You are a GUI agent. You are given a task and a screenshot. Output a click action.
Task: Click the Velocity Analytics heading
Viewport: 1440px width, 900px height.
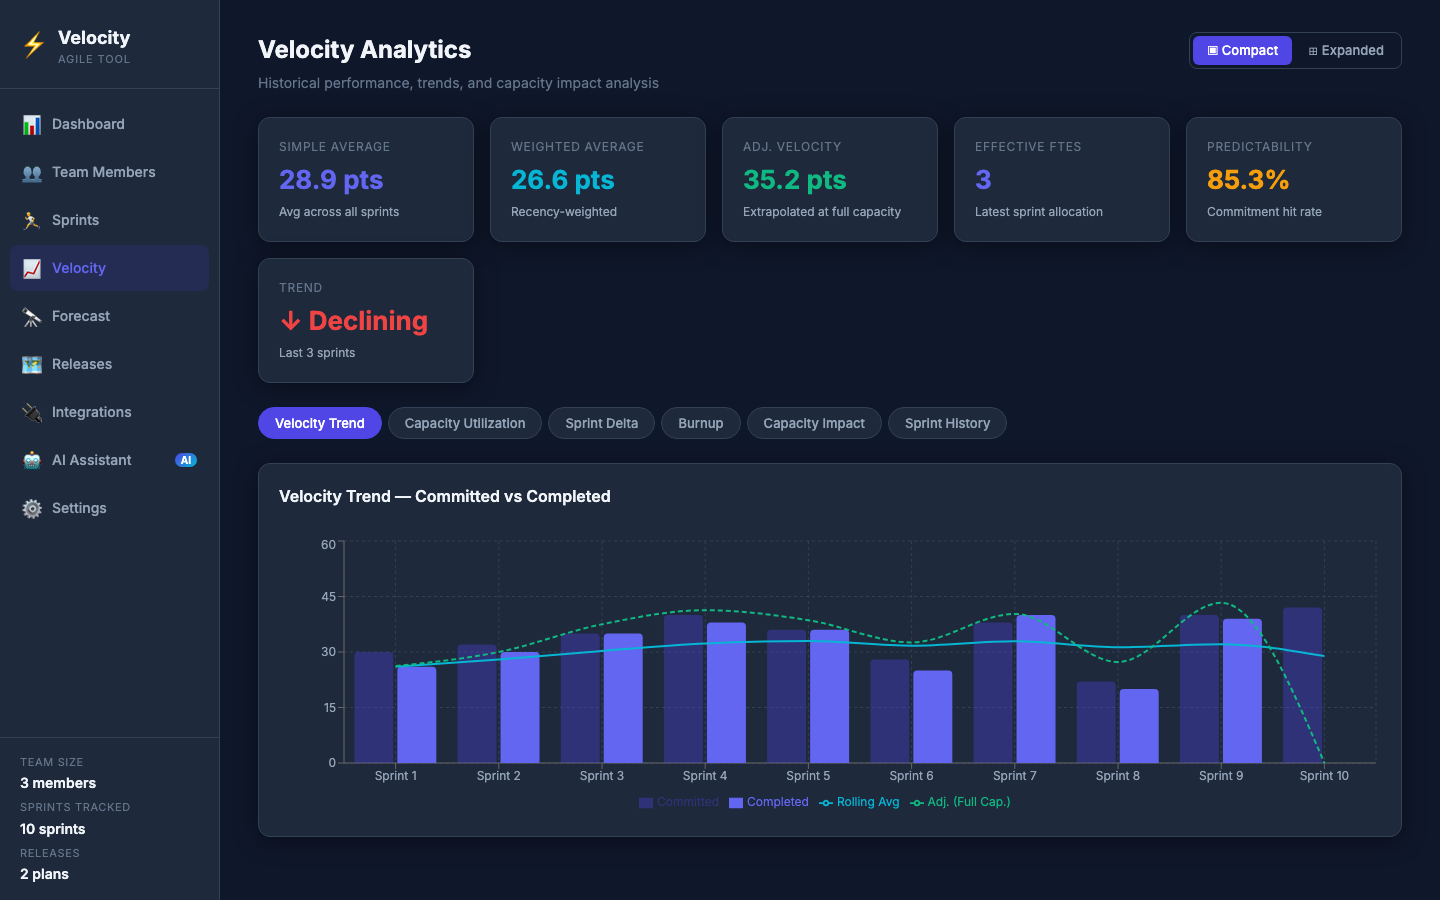tap(365, 50)
